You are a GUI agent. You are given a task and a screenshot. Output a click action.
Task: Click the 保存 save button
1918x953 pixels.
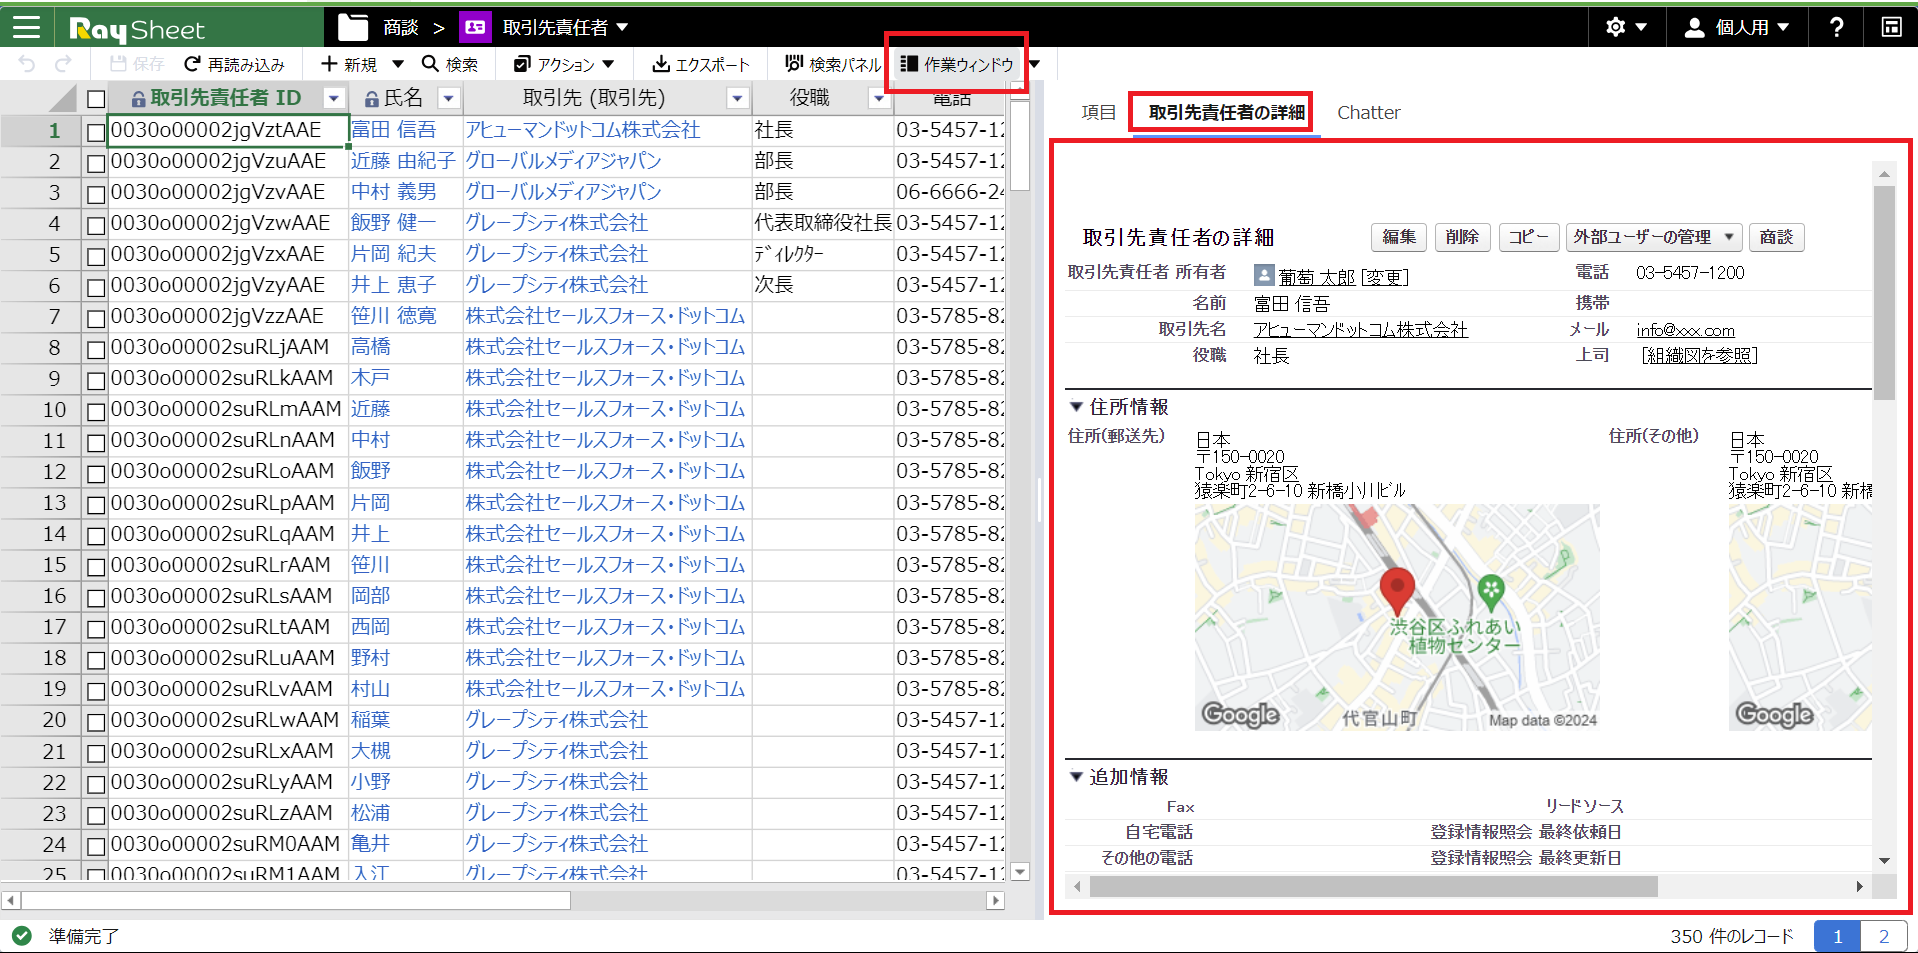[136, 64]
